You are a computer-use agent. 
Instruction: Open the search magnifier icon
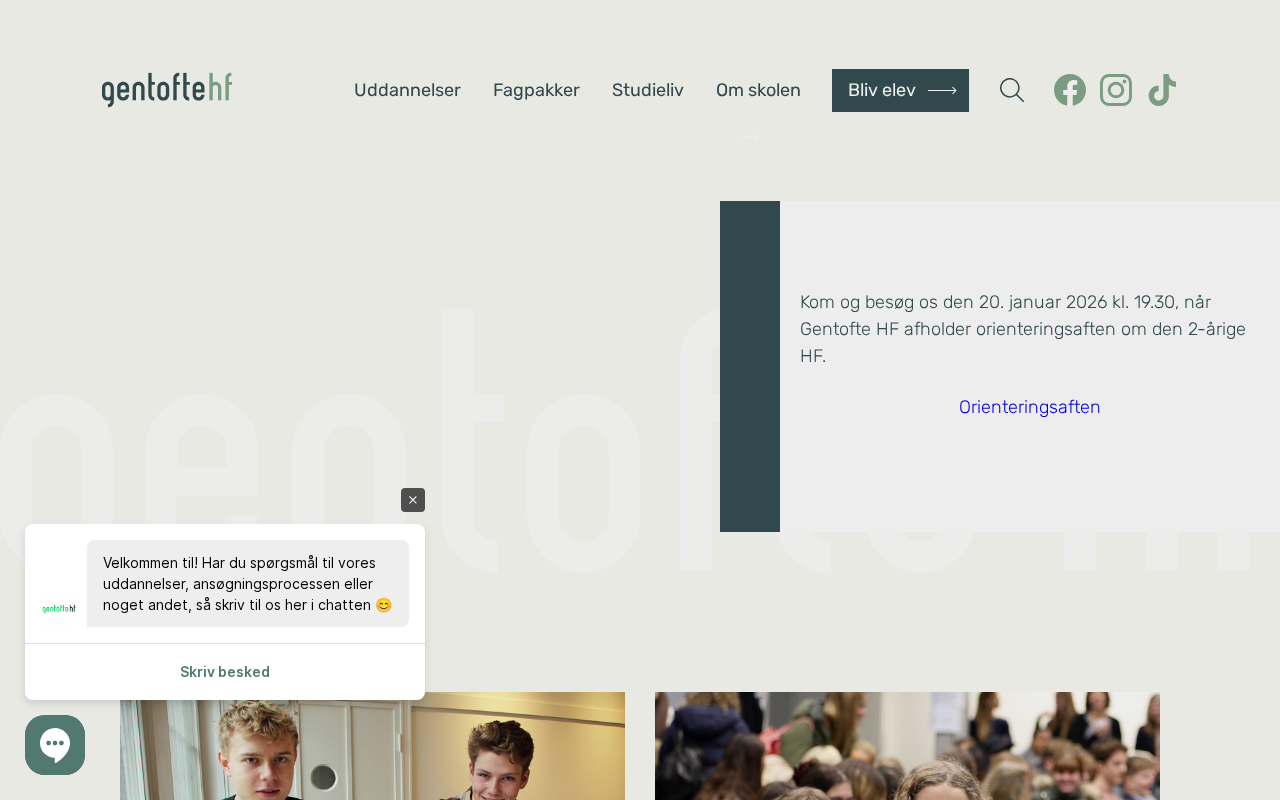tap(1012, 90)
